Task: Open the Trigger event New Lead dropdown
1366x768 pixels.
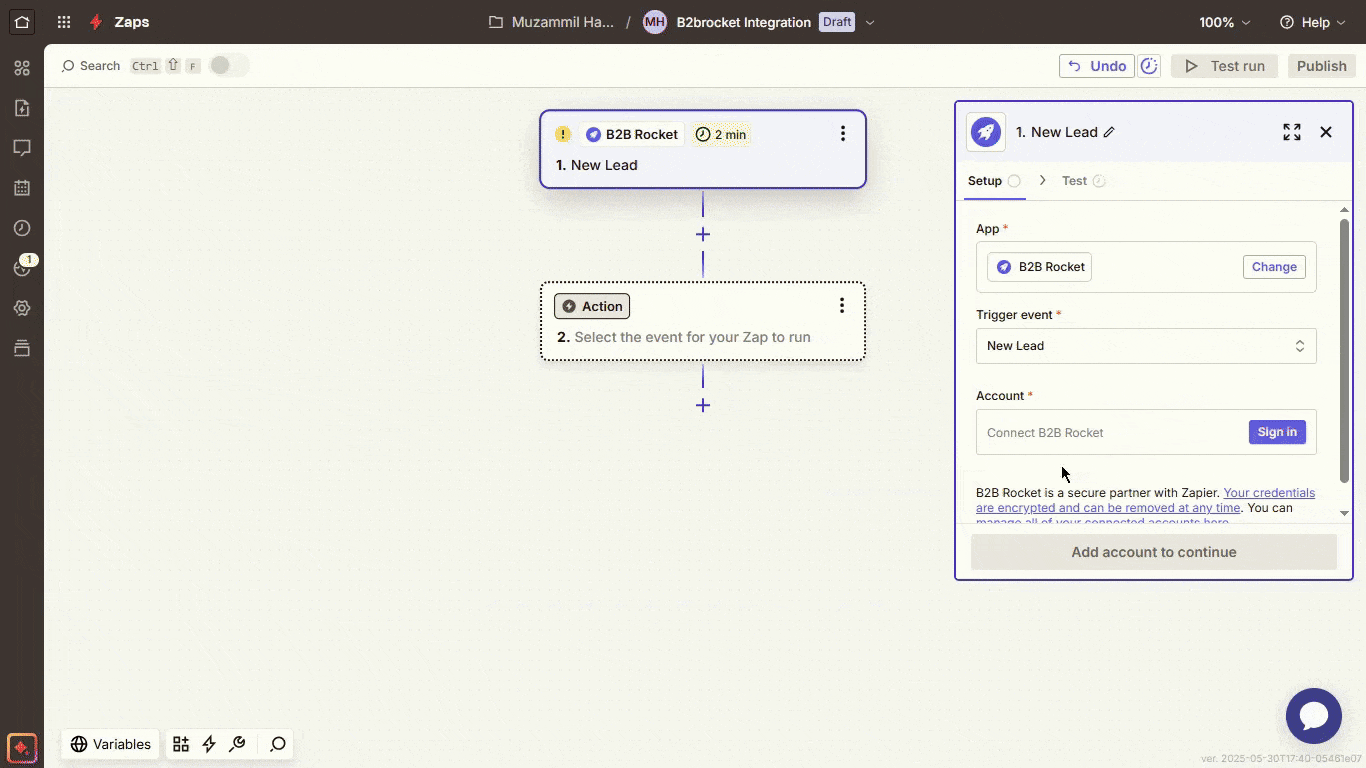Action: [1146, 346]
